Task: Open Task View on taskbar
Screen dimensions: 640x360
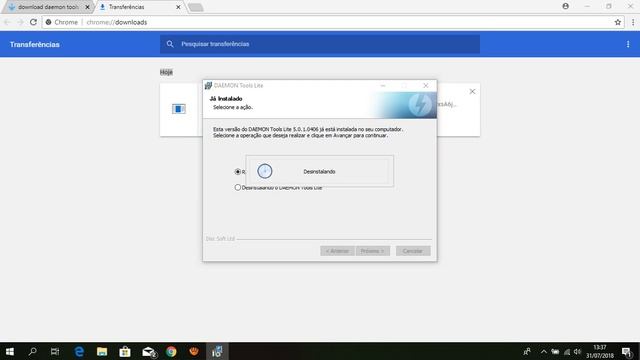Action: click(x=55, y=351)
